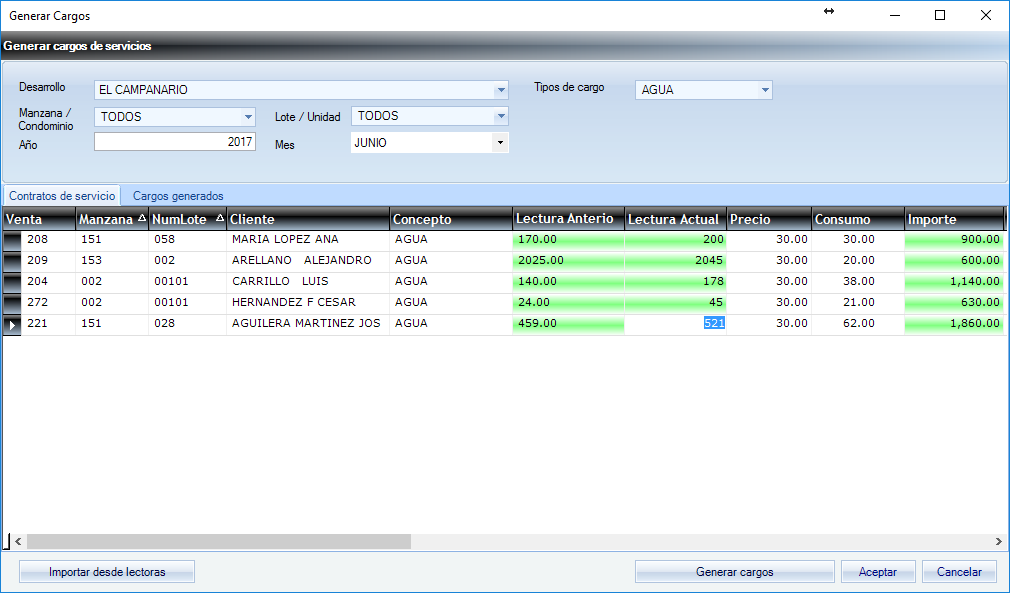Click the Aceptar button
This screenshot has height=593, width=1010.
[x=877, y=572]
